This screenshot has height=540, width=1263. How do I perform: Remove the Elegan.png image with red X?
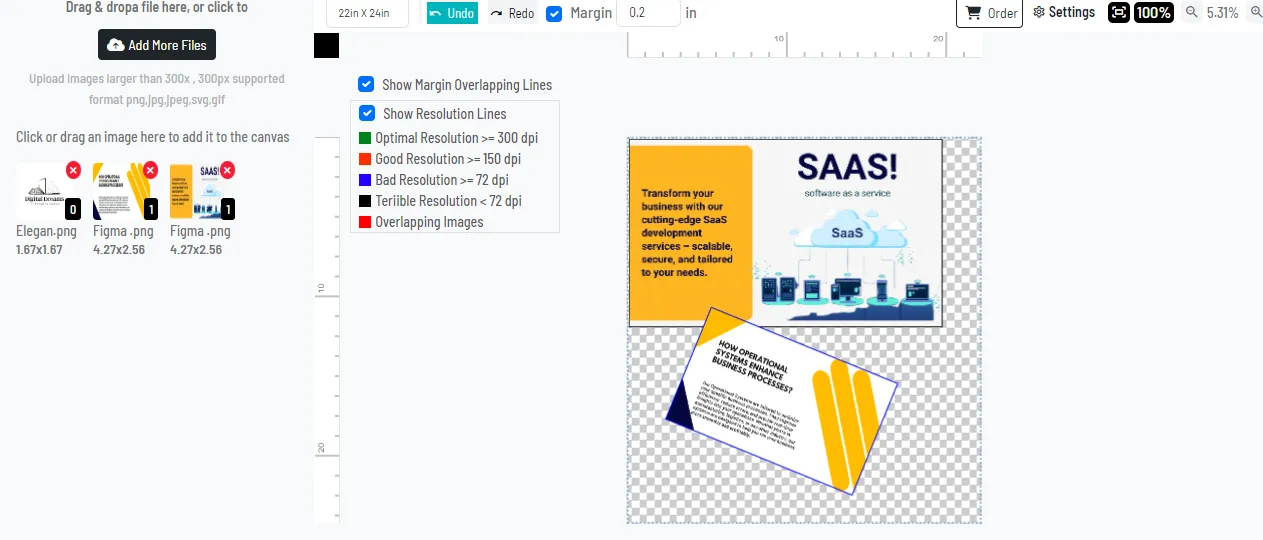(x=73, y=170)
